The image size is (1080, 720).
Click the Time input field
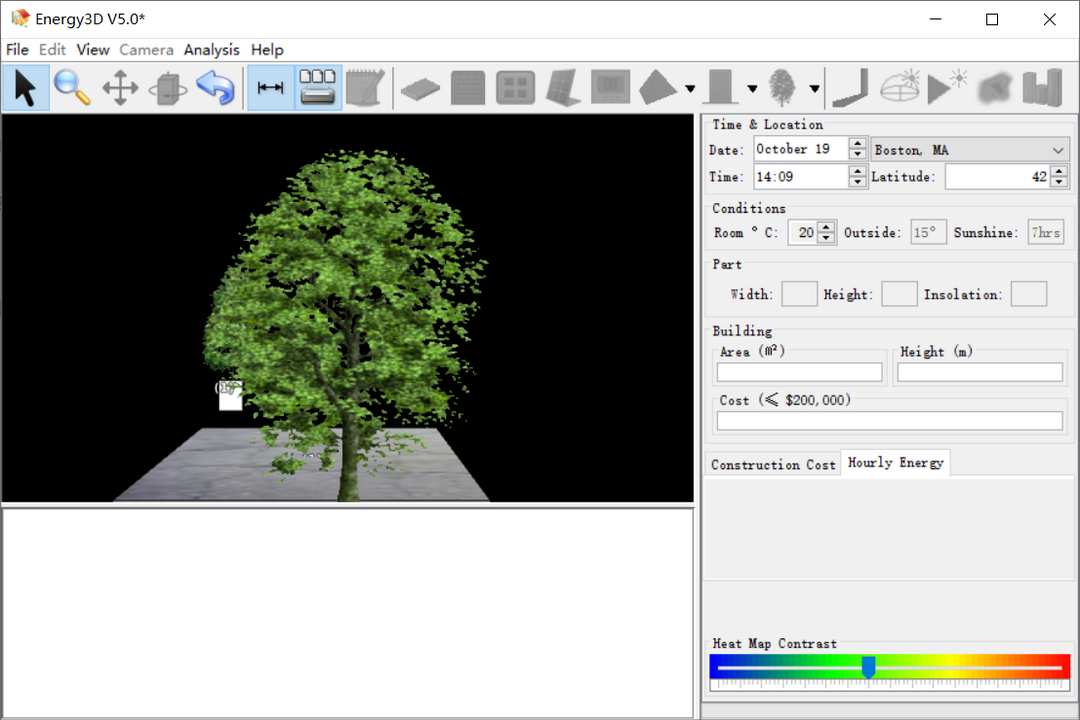tap(800, 177)
